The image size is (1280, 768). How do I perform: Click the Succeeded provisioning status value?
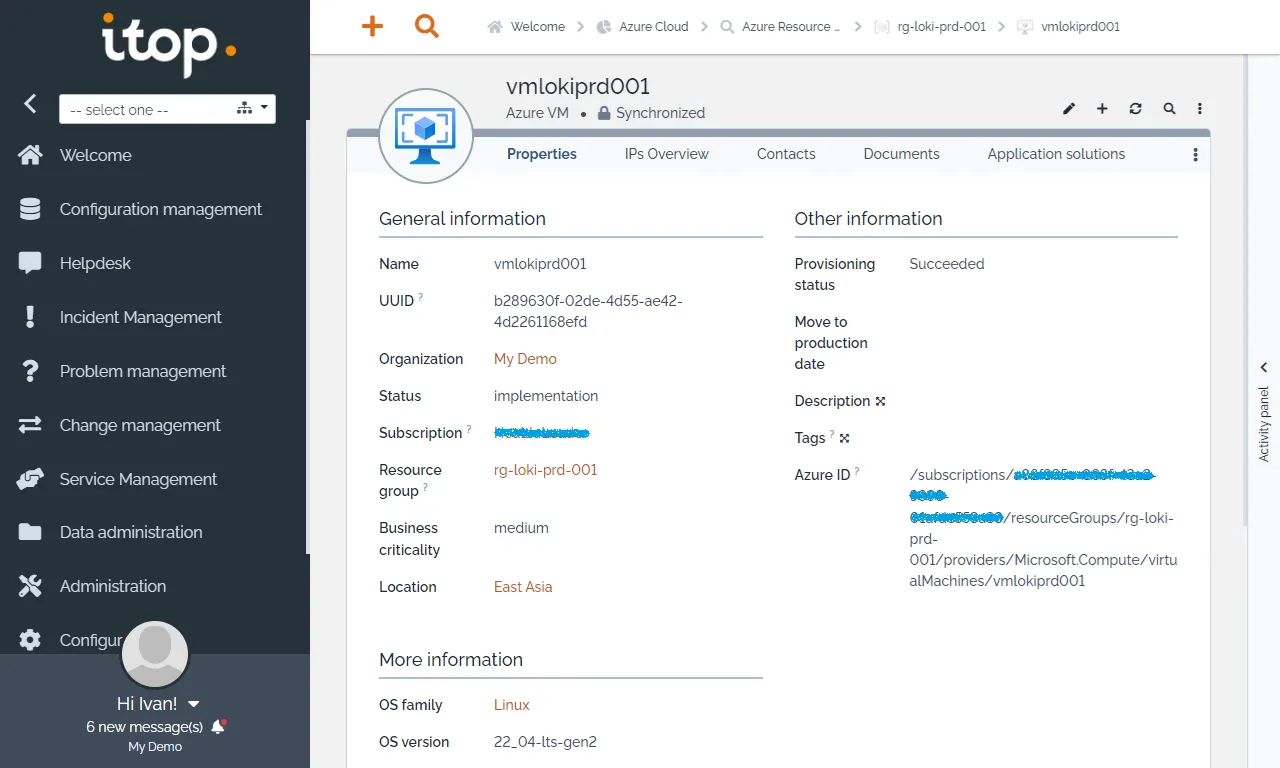[947, 264]
